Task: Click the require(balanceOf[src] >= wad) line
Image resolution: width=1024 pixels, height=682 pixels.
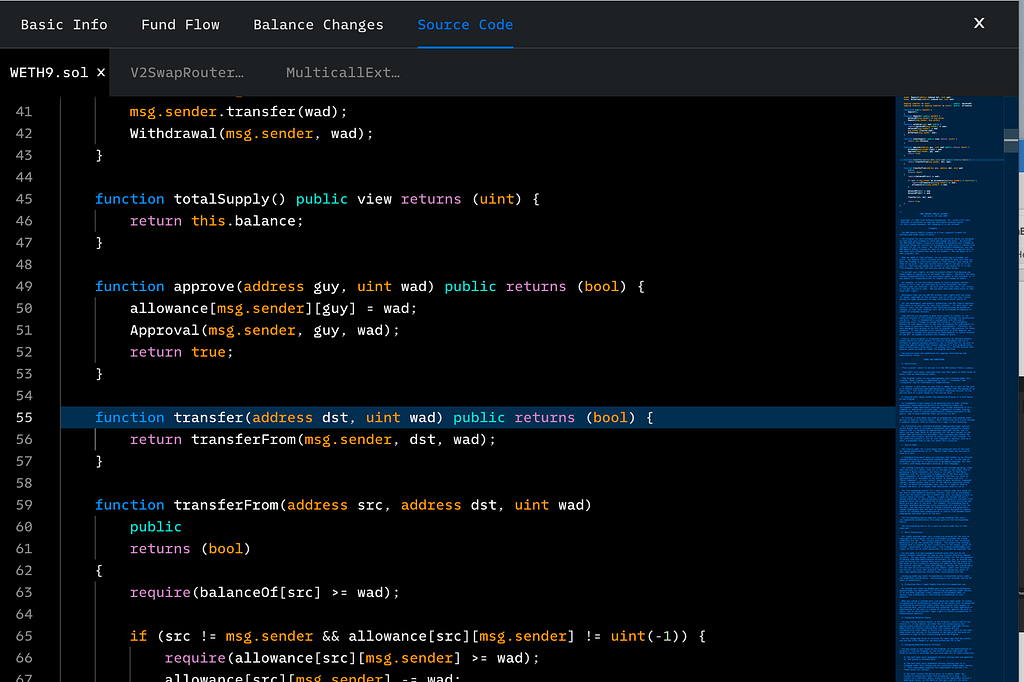Action: (x=264, y=593)
